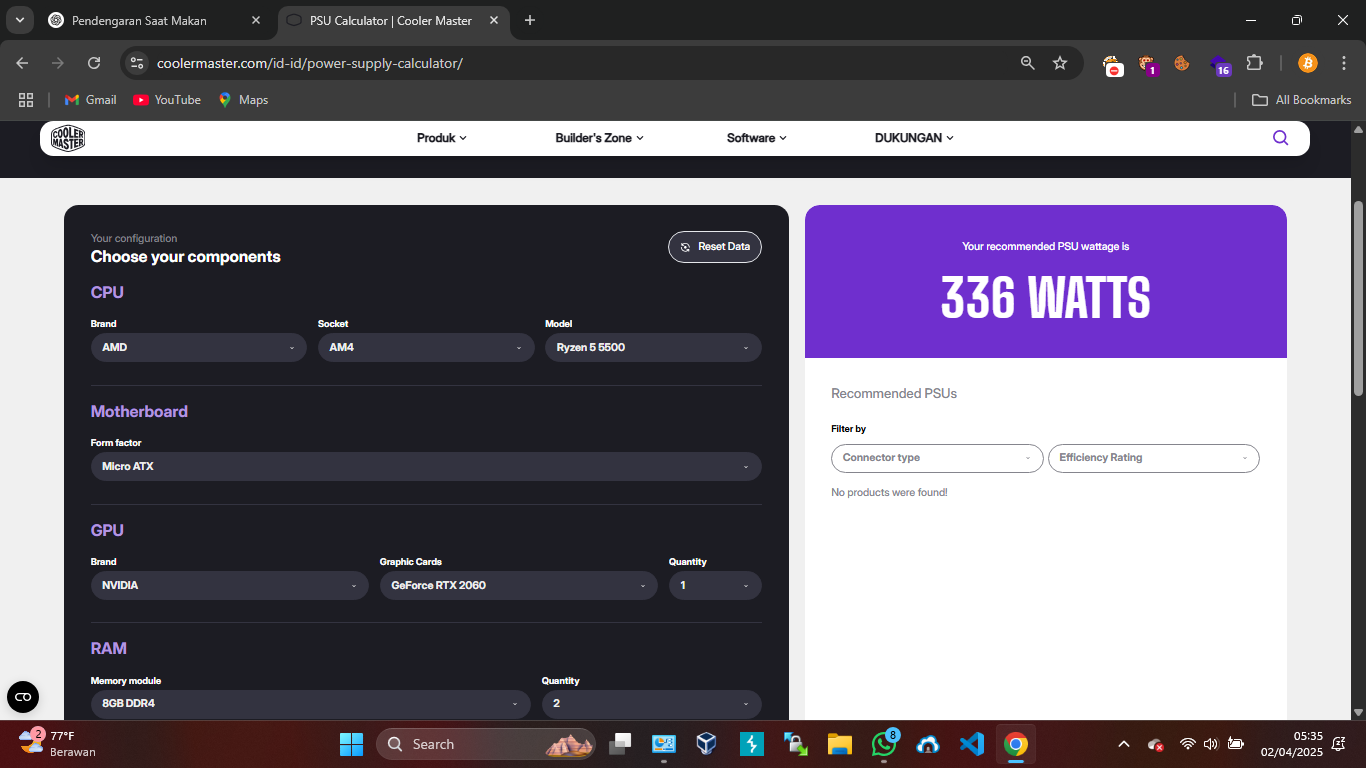
Task: Open the Maps bookmark
Action: (243, 100)
